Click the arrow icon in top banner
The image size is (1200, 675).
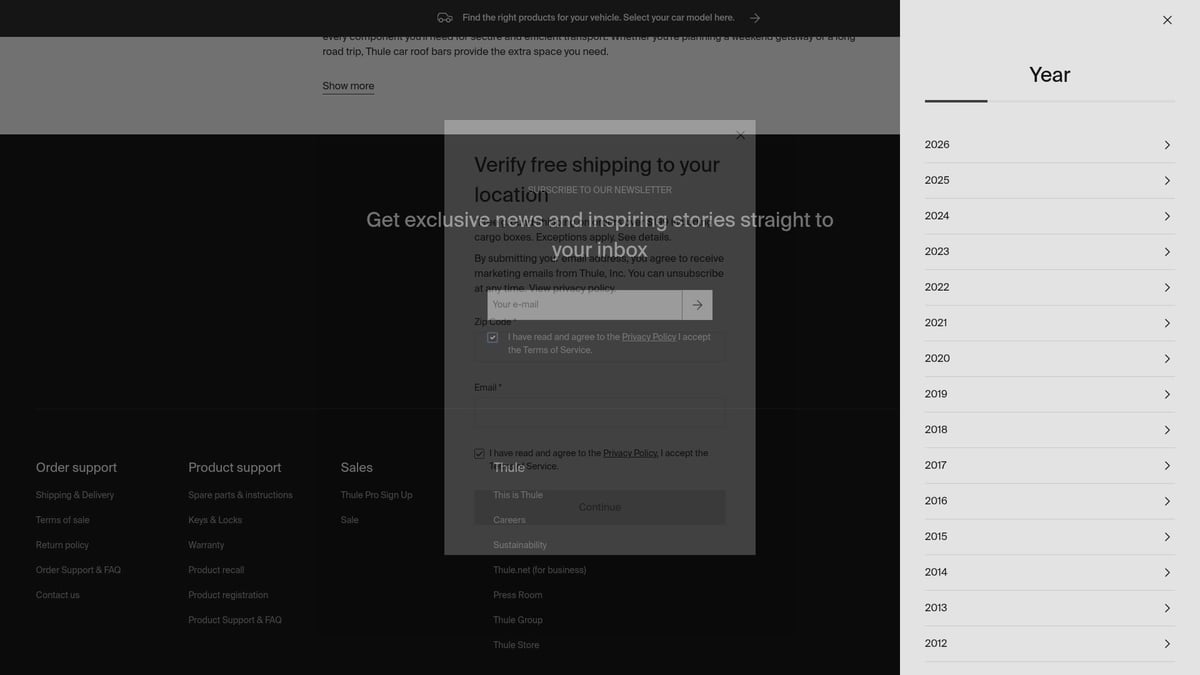point(755,18)
